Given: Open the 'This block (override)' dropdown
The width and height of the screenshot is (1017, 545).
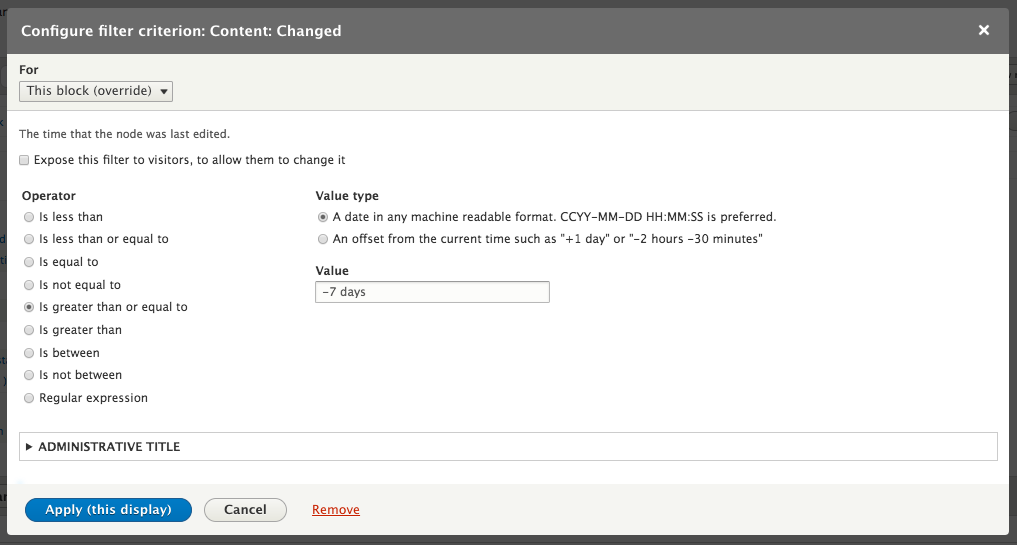Looking at the screenshot, I should pyautogui.click(x=96, y=91).
